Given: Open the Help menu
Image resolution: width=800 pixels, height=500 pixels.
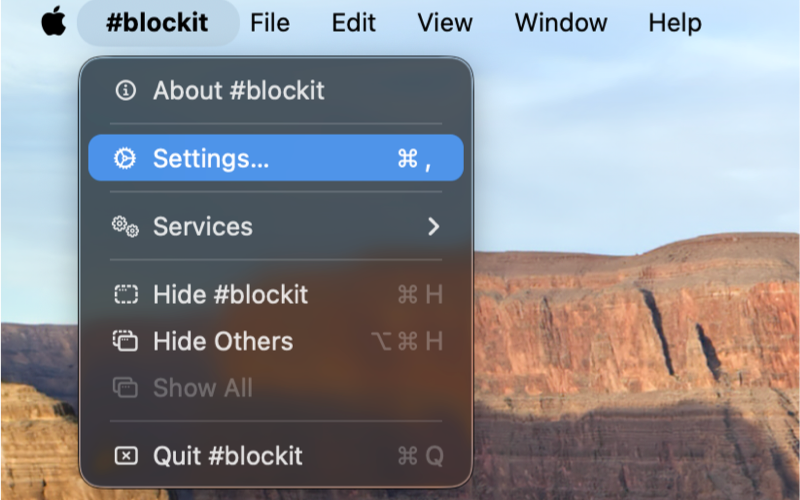Looking at the screenshot, I should point(675,23).
